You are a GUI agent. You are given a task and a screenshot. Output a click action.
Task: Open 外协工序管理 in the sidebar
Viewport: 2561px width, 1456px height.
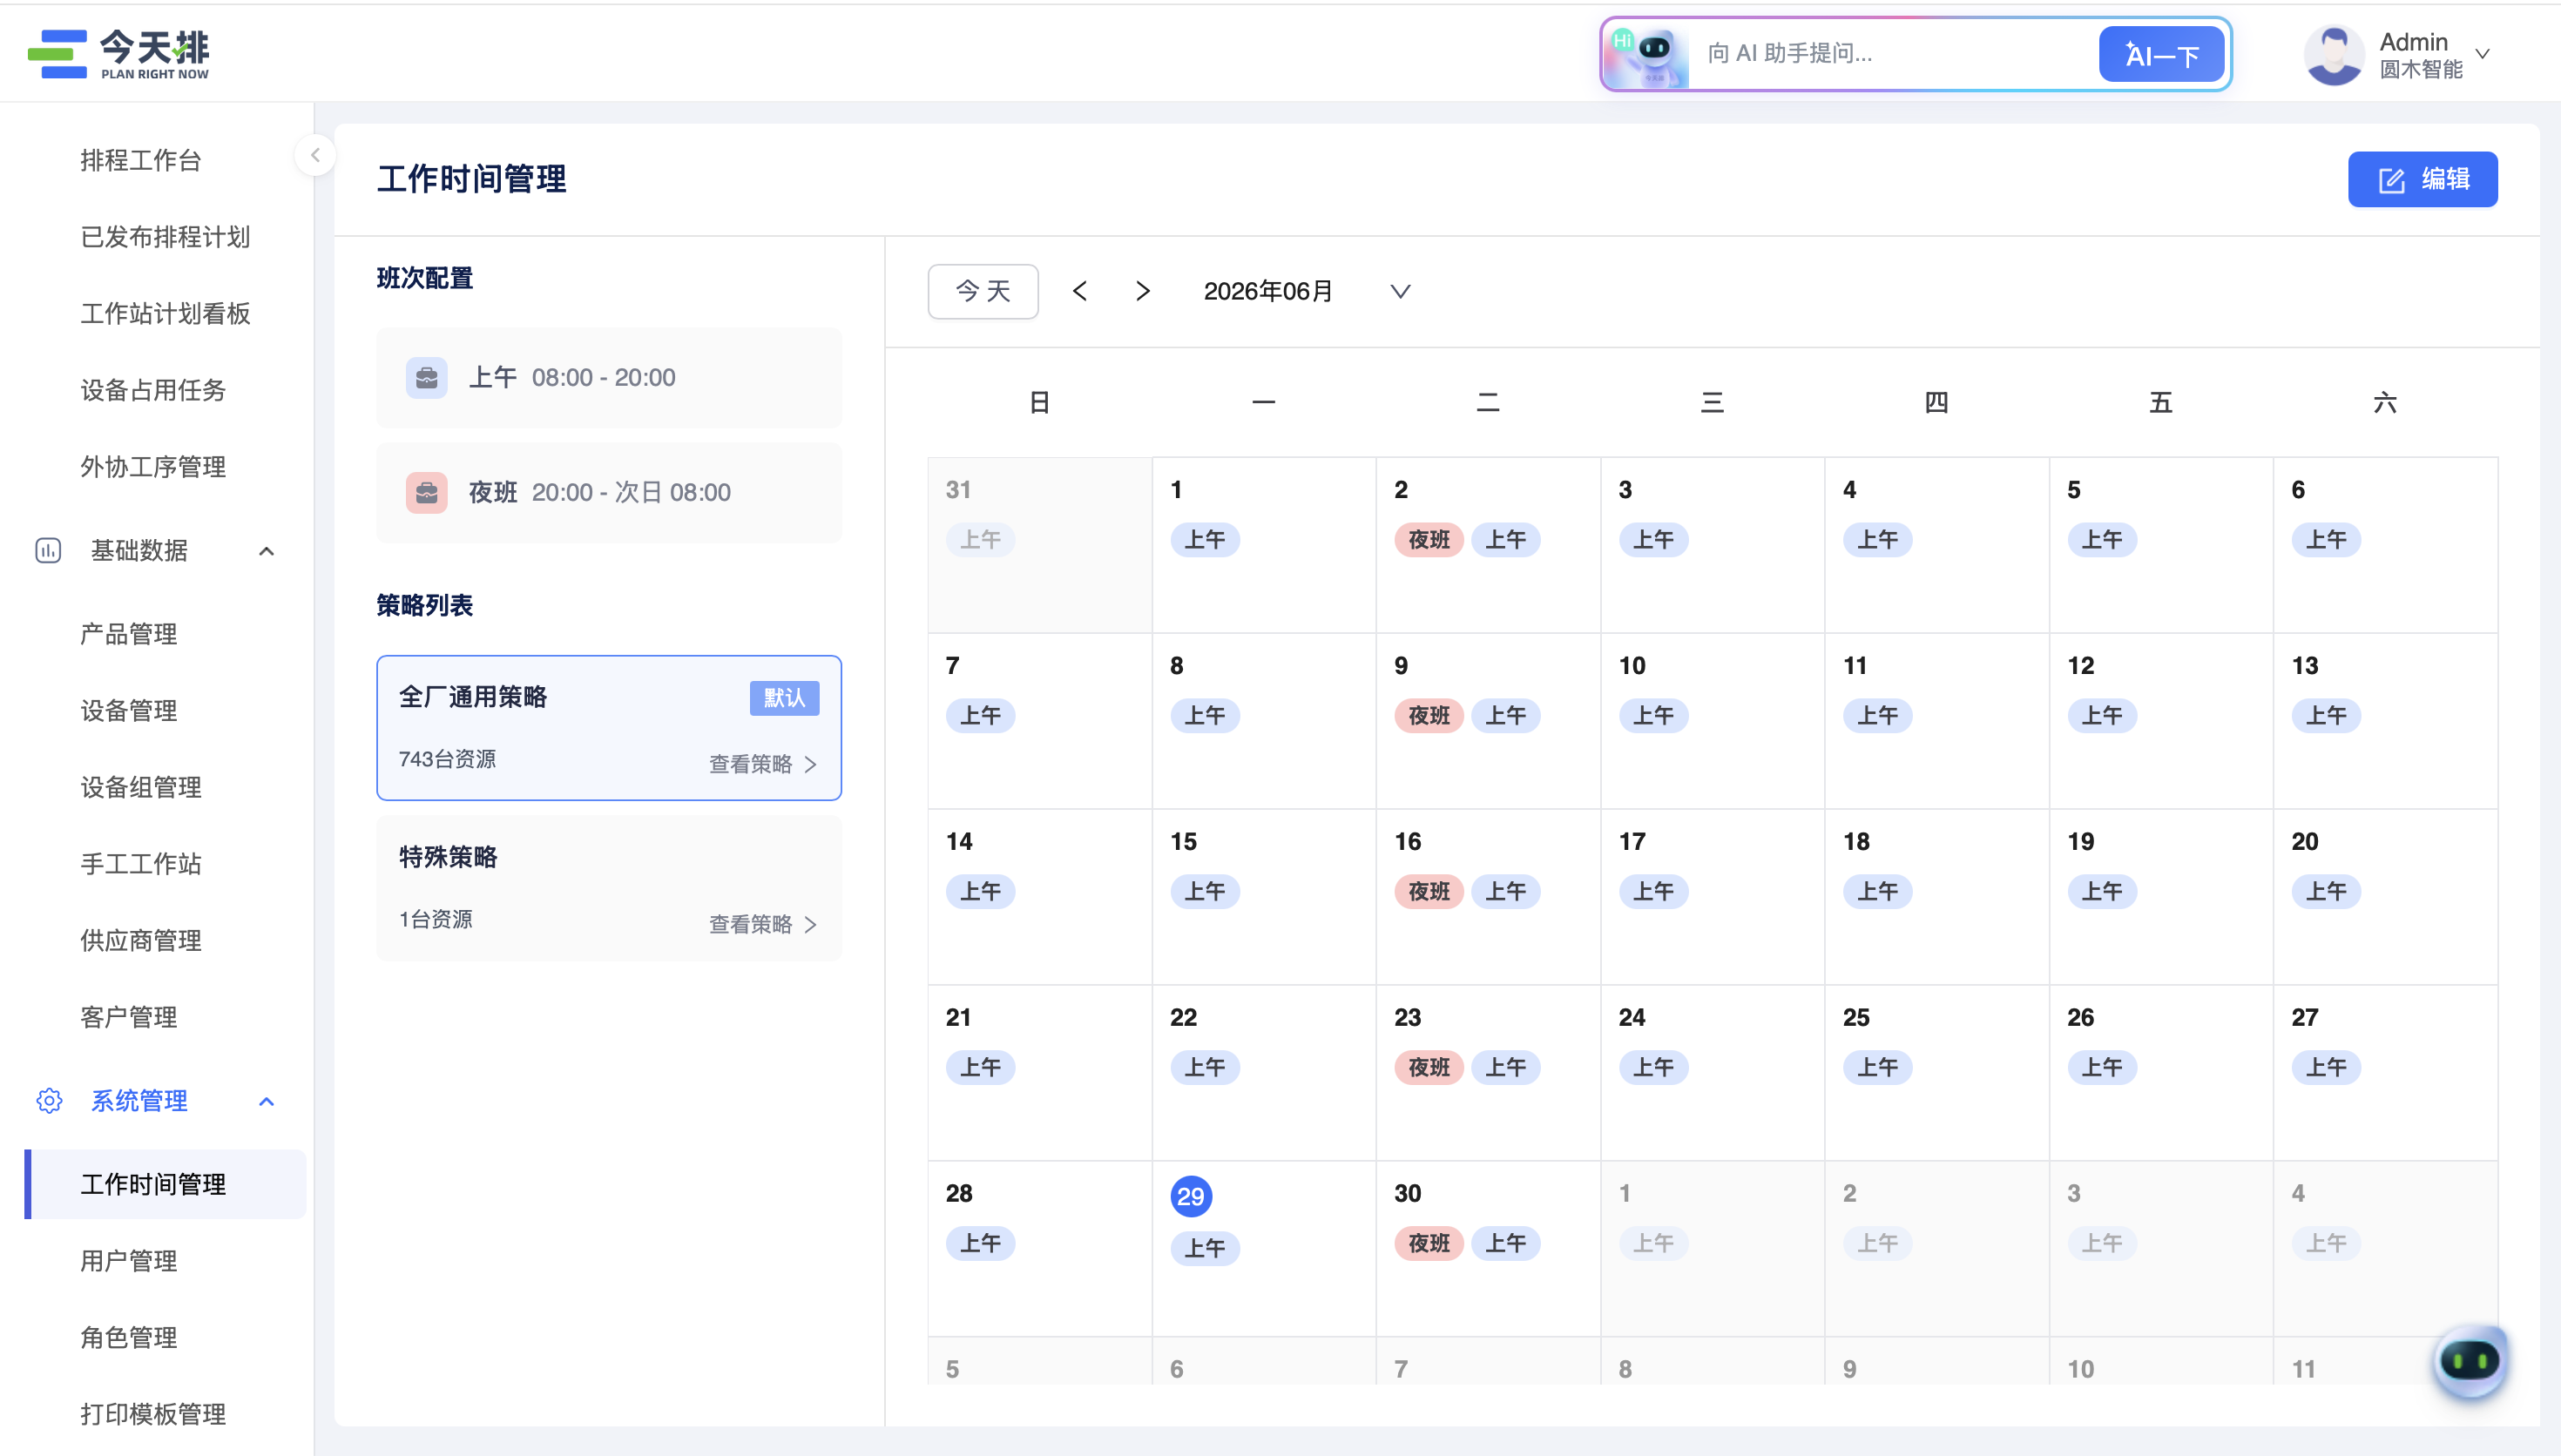click(153, 467)
